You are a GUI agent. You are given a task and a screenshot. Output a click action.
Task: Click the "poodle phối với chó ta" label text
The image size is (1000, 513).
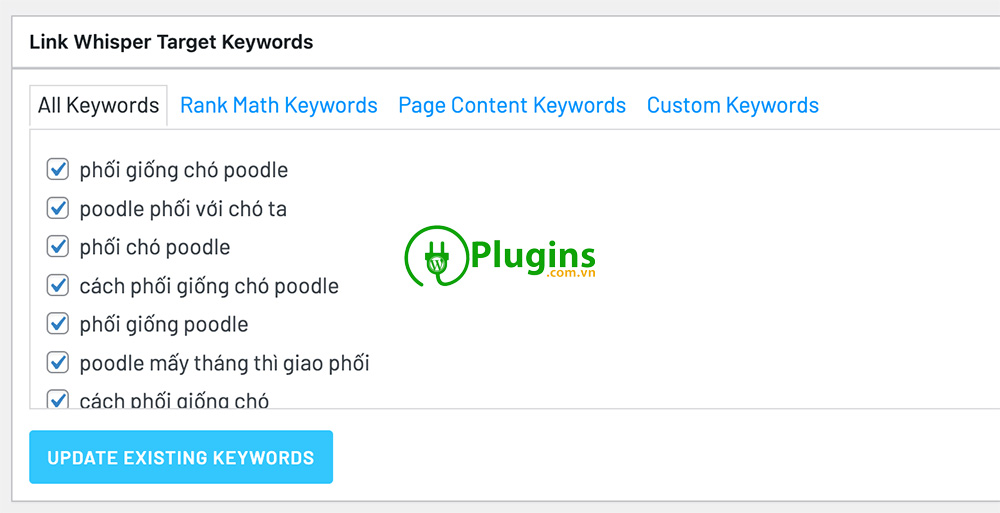pyautogui.click(x=183, y=209)
